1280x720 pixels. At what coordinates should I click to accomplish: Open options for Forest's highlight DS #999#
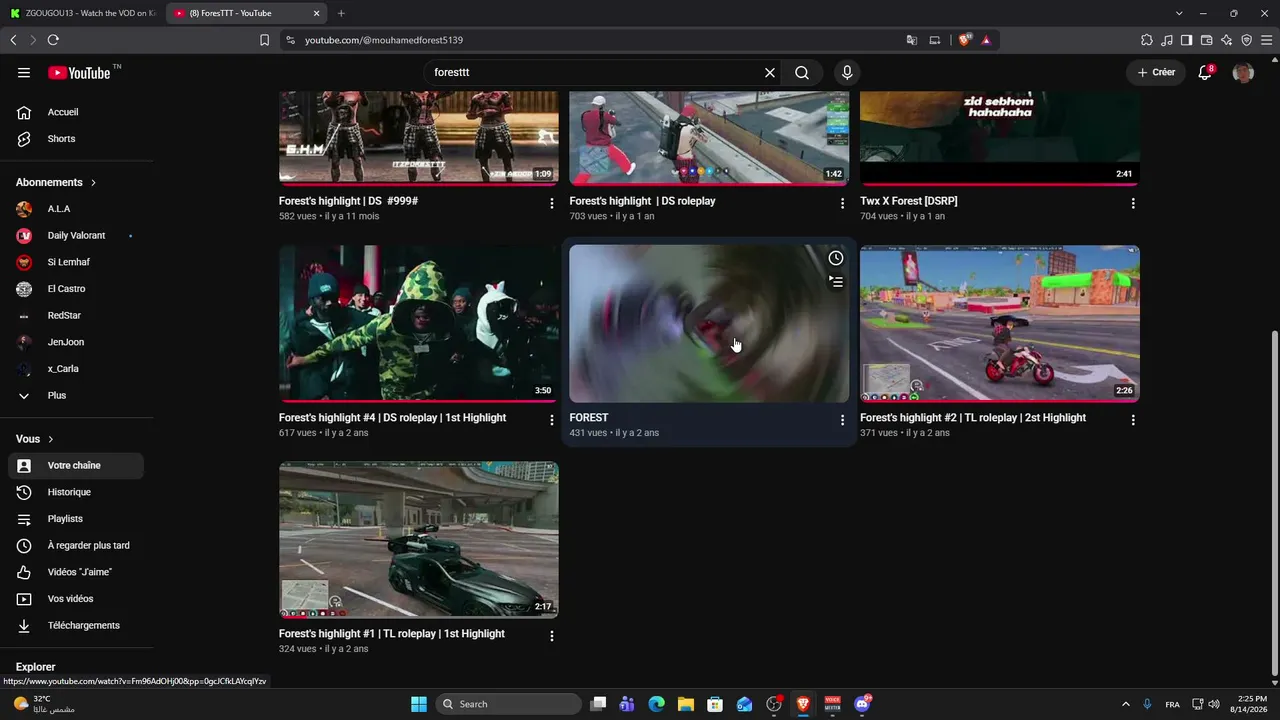[x=551, y=204]
